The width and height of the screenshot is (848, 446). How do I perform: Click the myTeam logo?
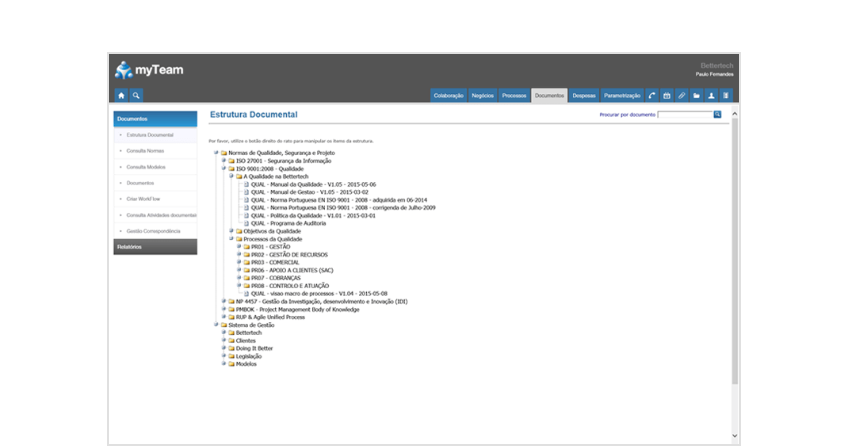click(x=141, y=70)
